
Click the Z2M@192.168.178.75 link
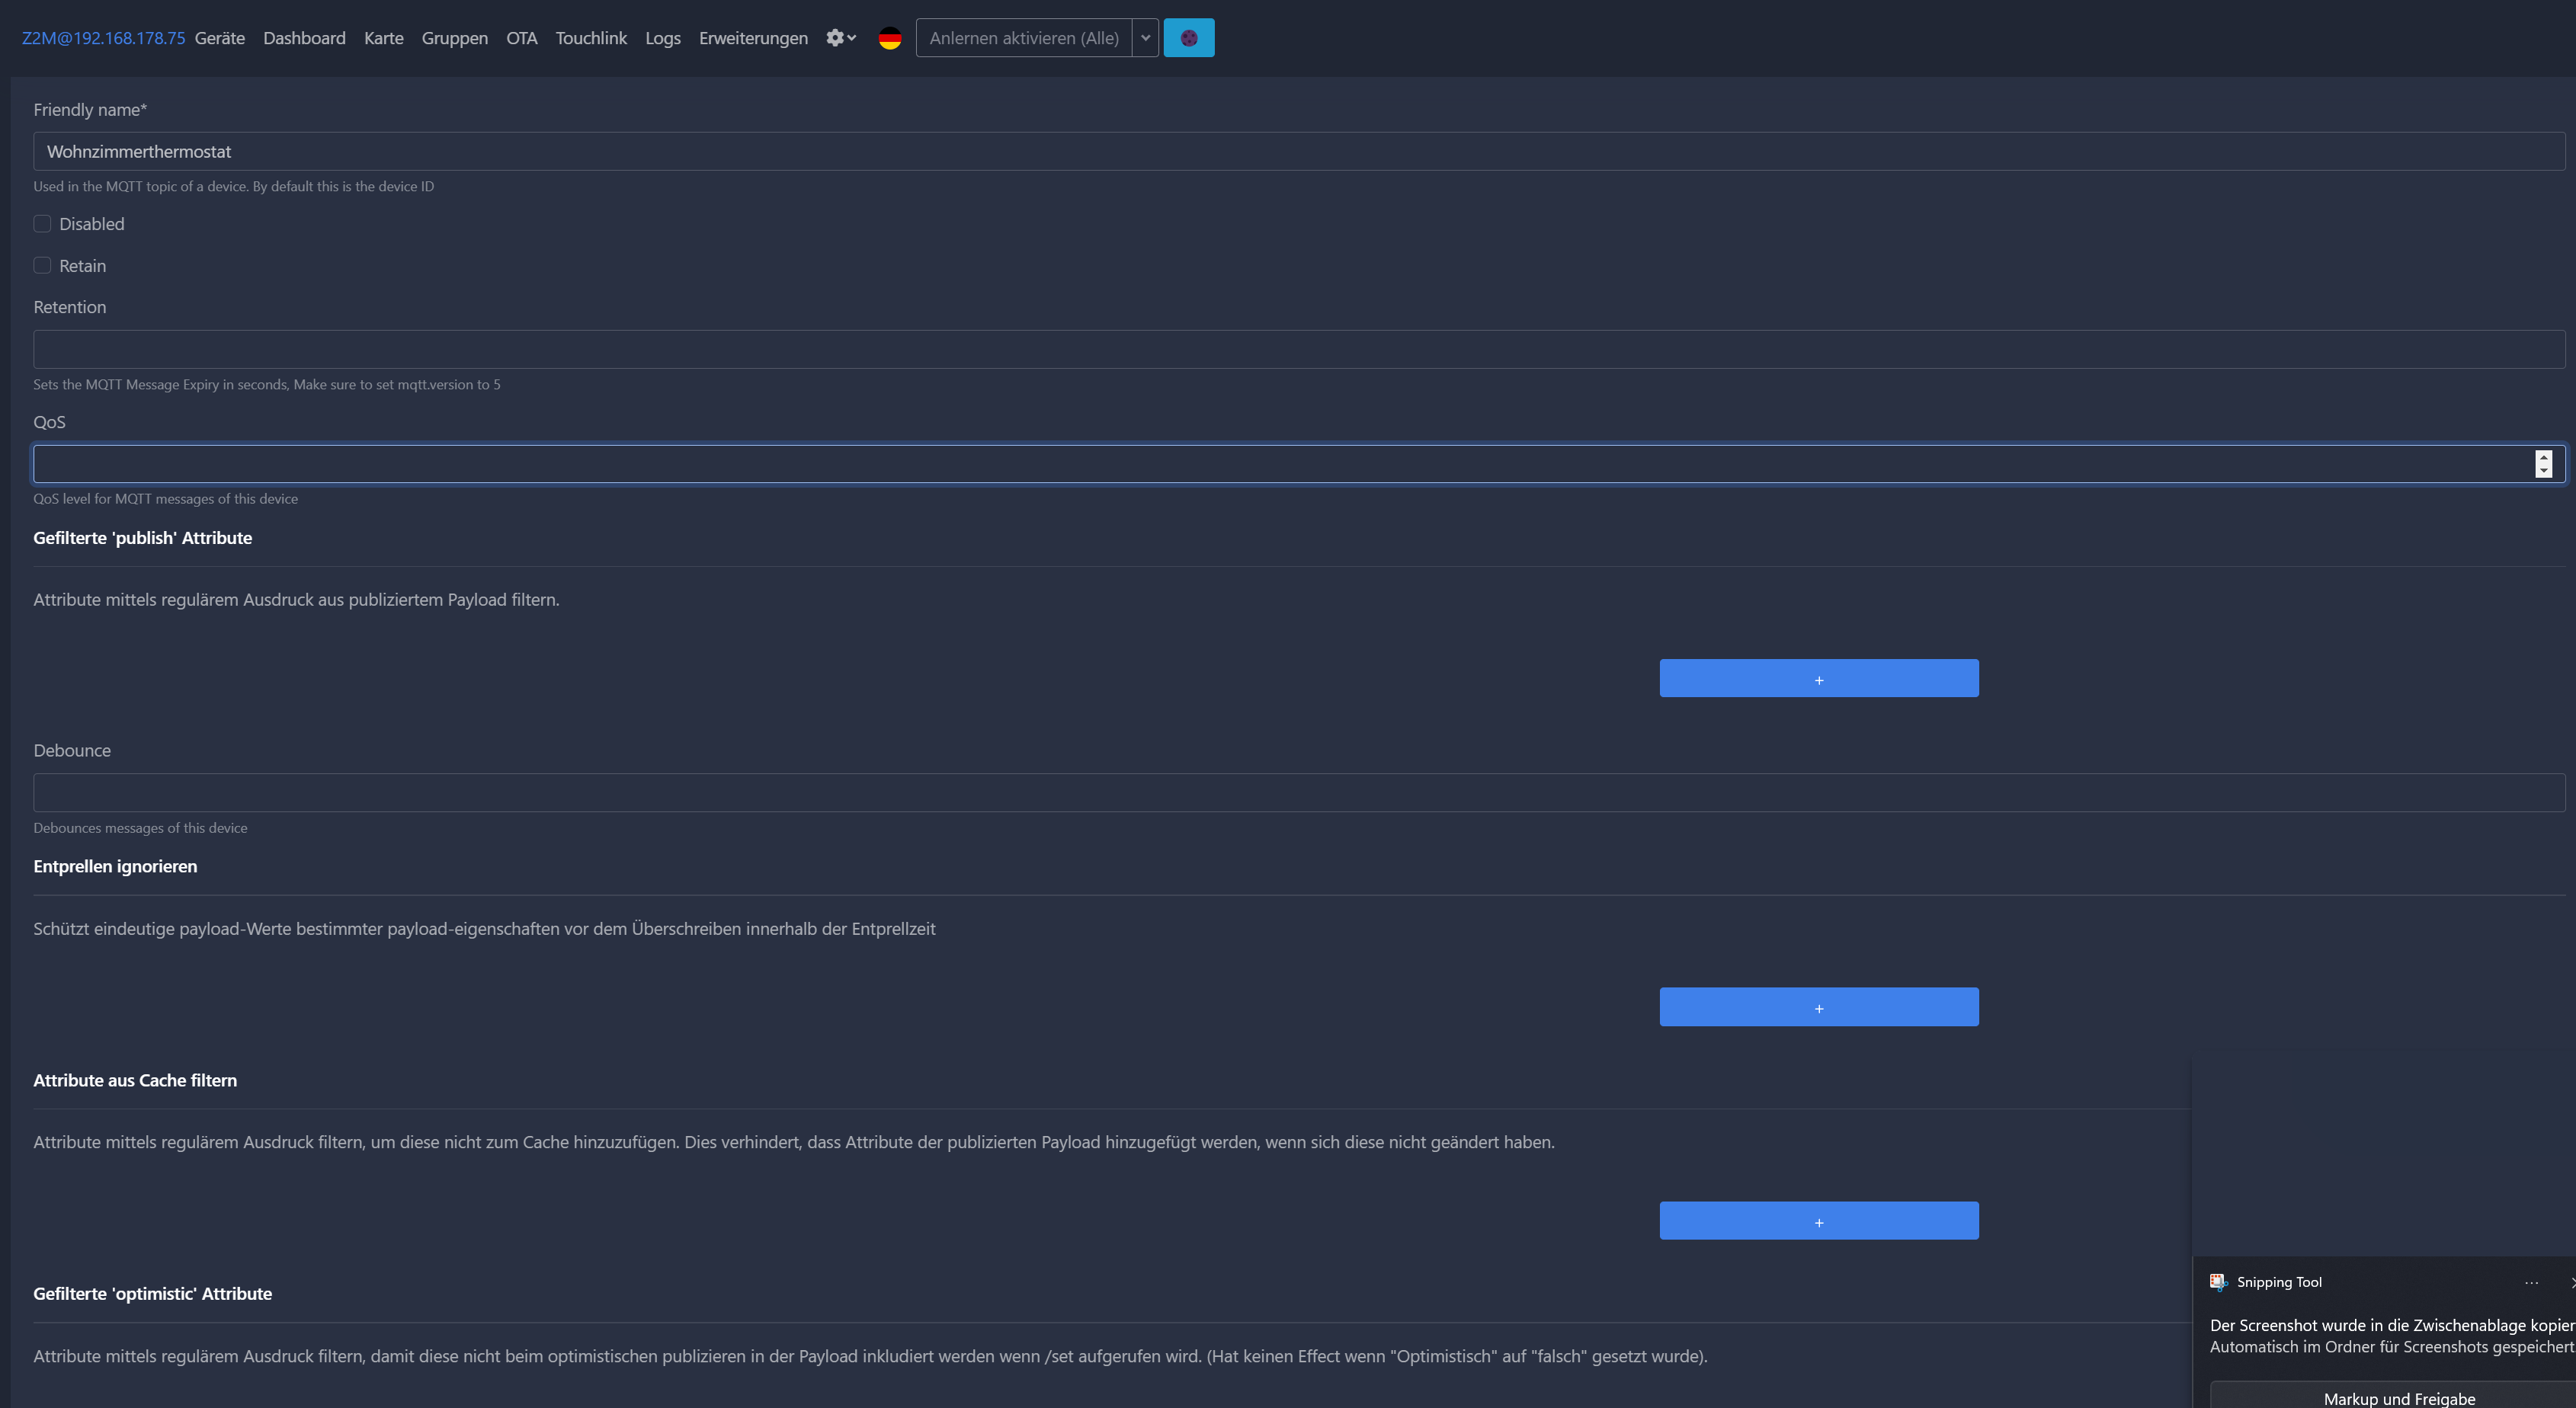coord(103,38)
